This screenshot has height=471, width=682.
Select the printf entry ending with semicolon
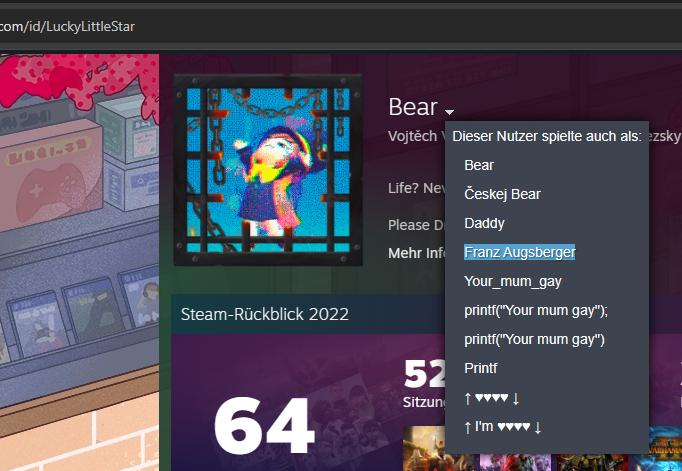click(x=536, y=310)
